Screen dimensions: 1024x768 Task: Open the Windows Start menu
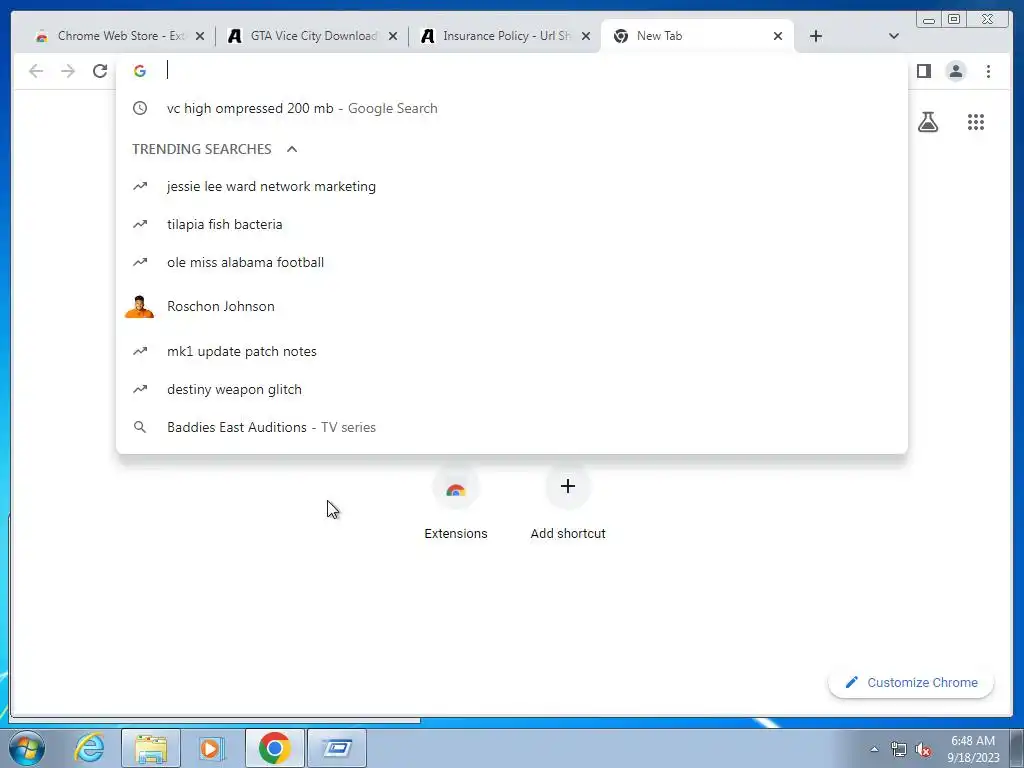[27, 748]
